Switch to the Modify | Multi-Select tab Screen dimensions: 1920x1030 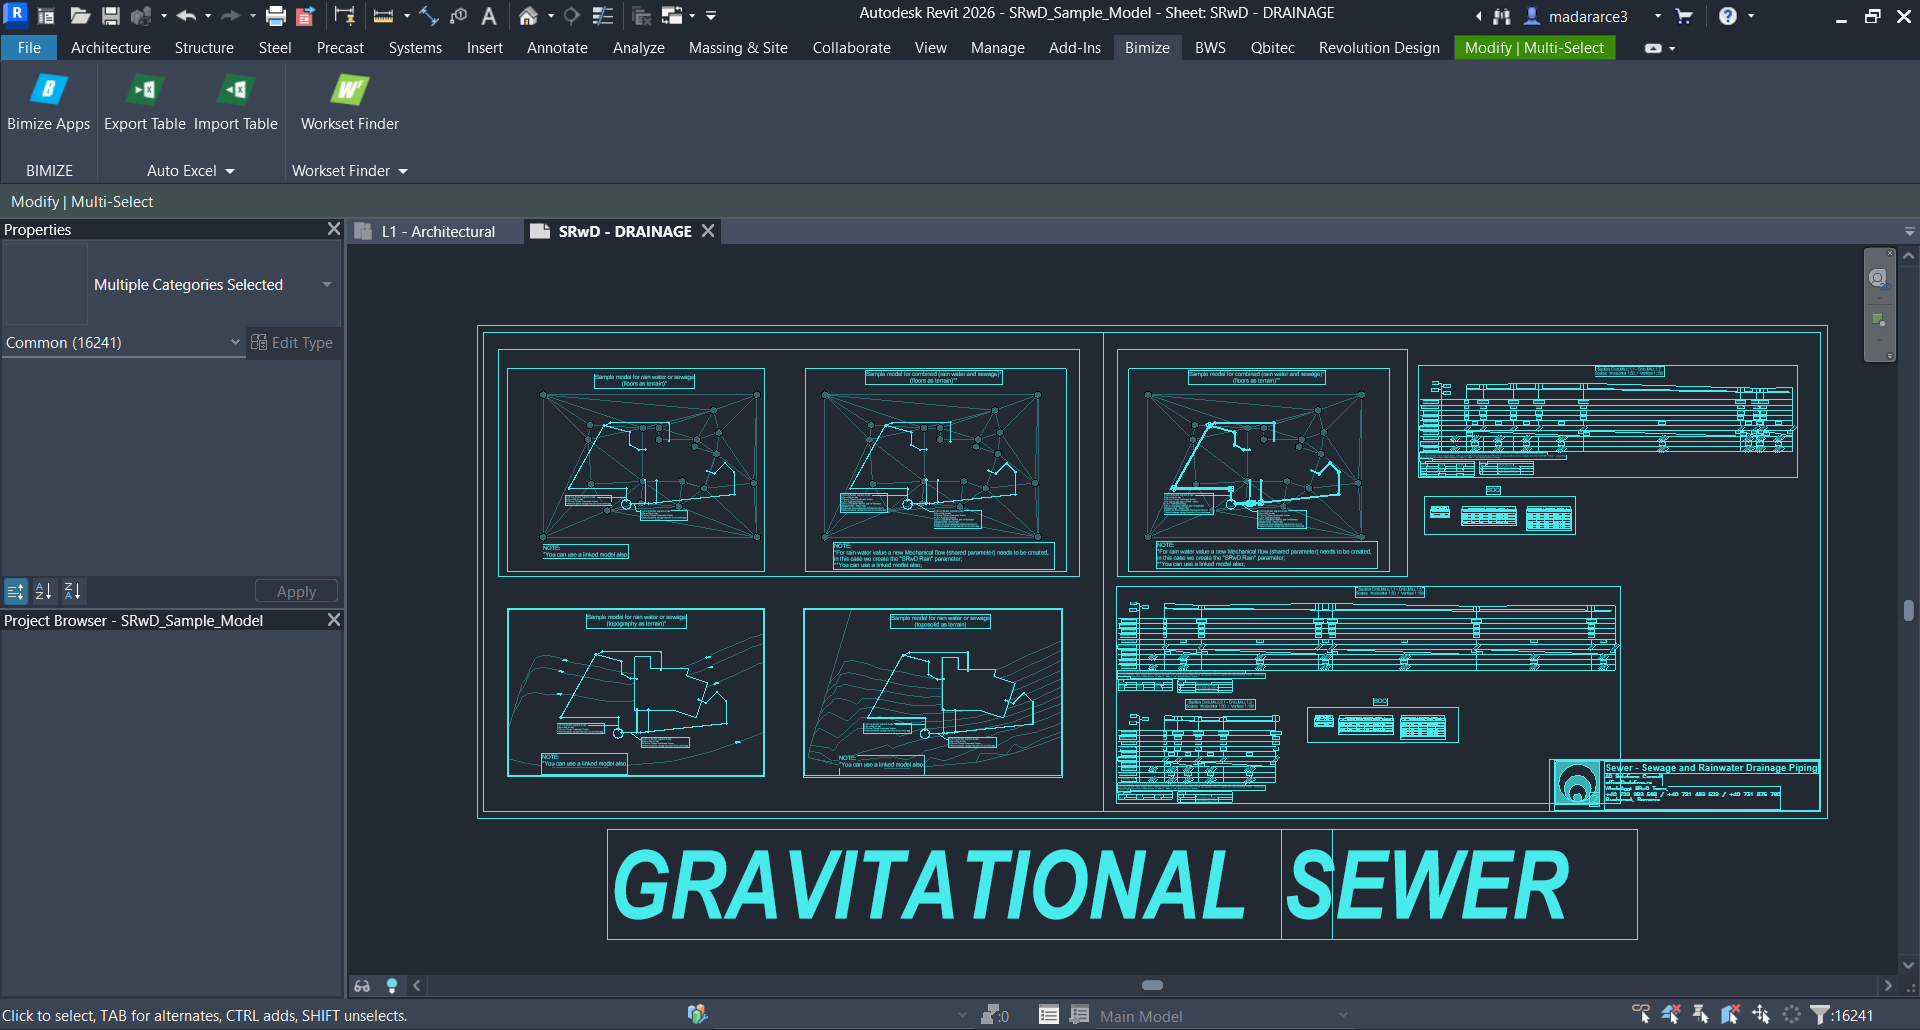click(x=1534, y=48)
